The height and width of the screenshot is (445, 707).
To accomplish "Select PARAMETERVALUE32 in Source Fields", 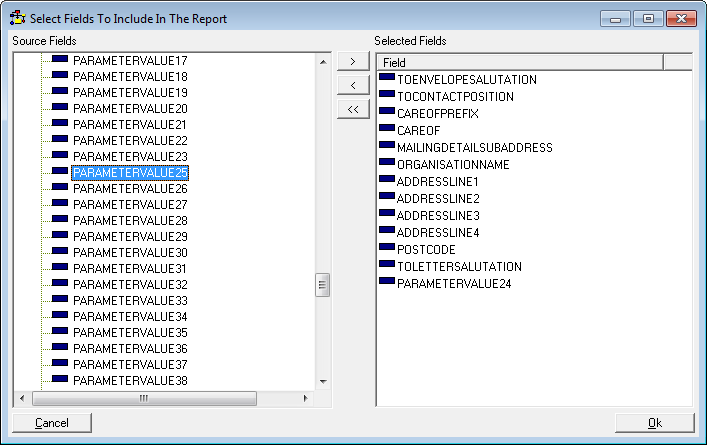I will 130,284.
